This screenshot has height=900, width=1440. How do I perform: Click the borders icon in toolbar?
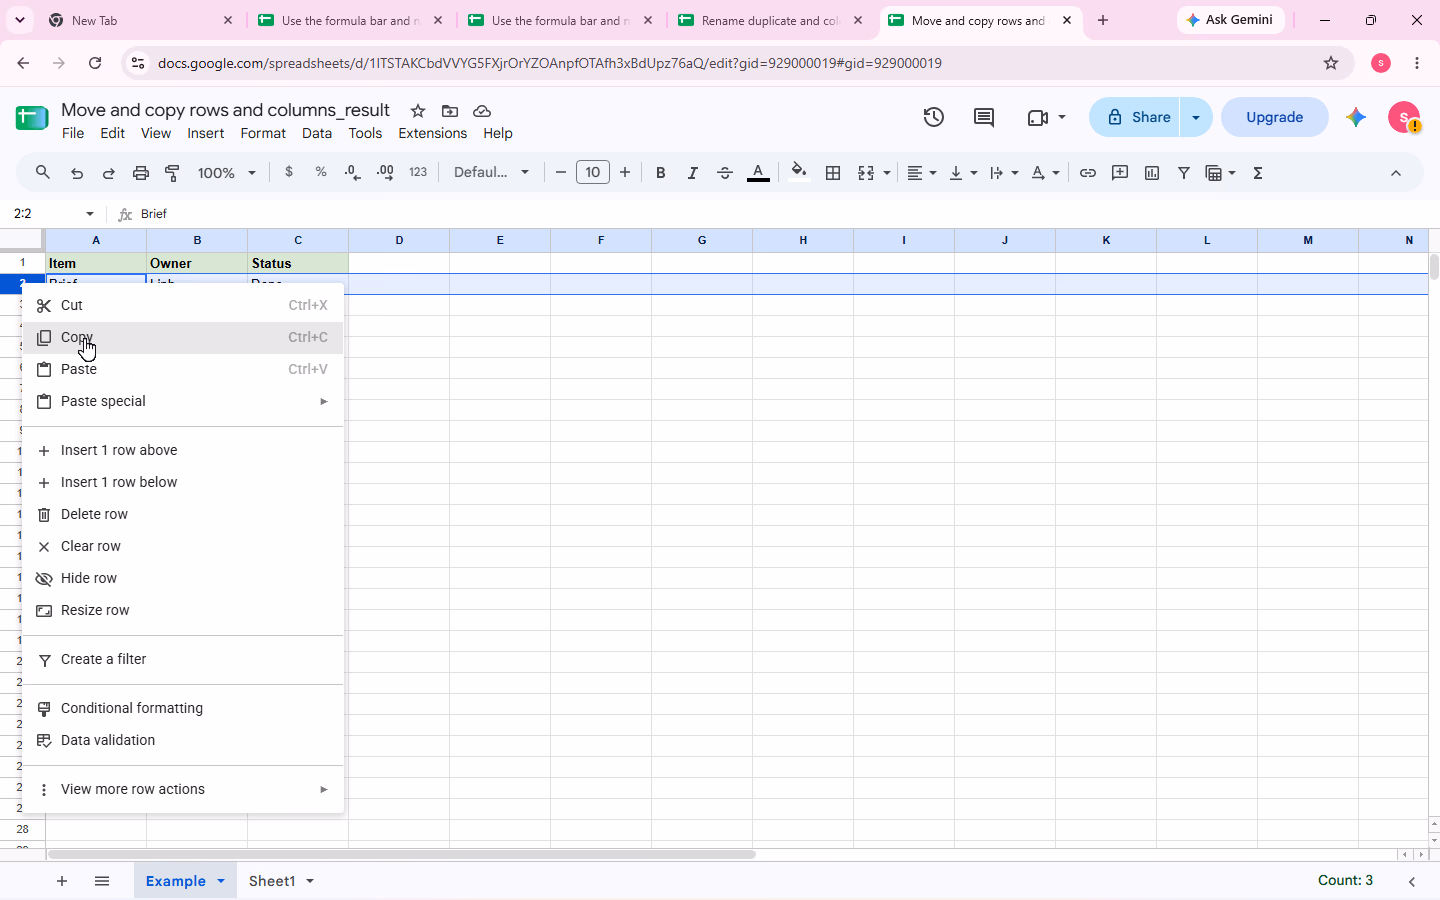click(833, 173)
